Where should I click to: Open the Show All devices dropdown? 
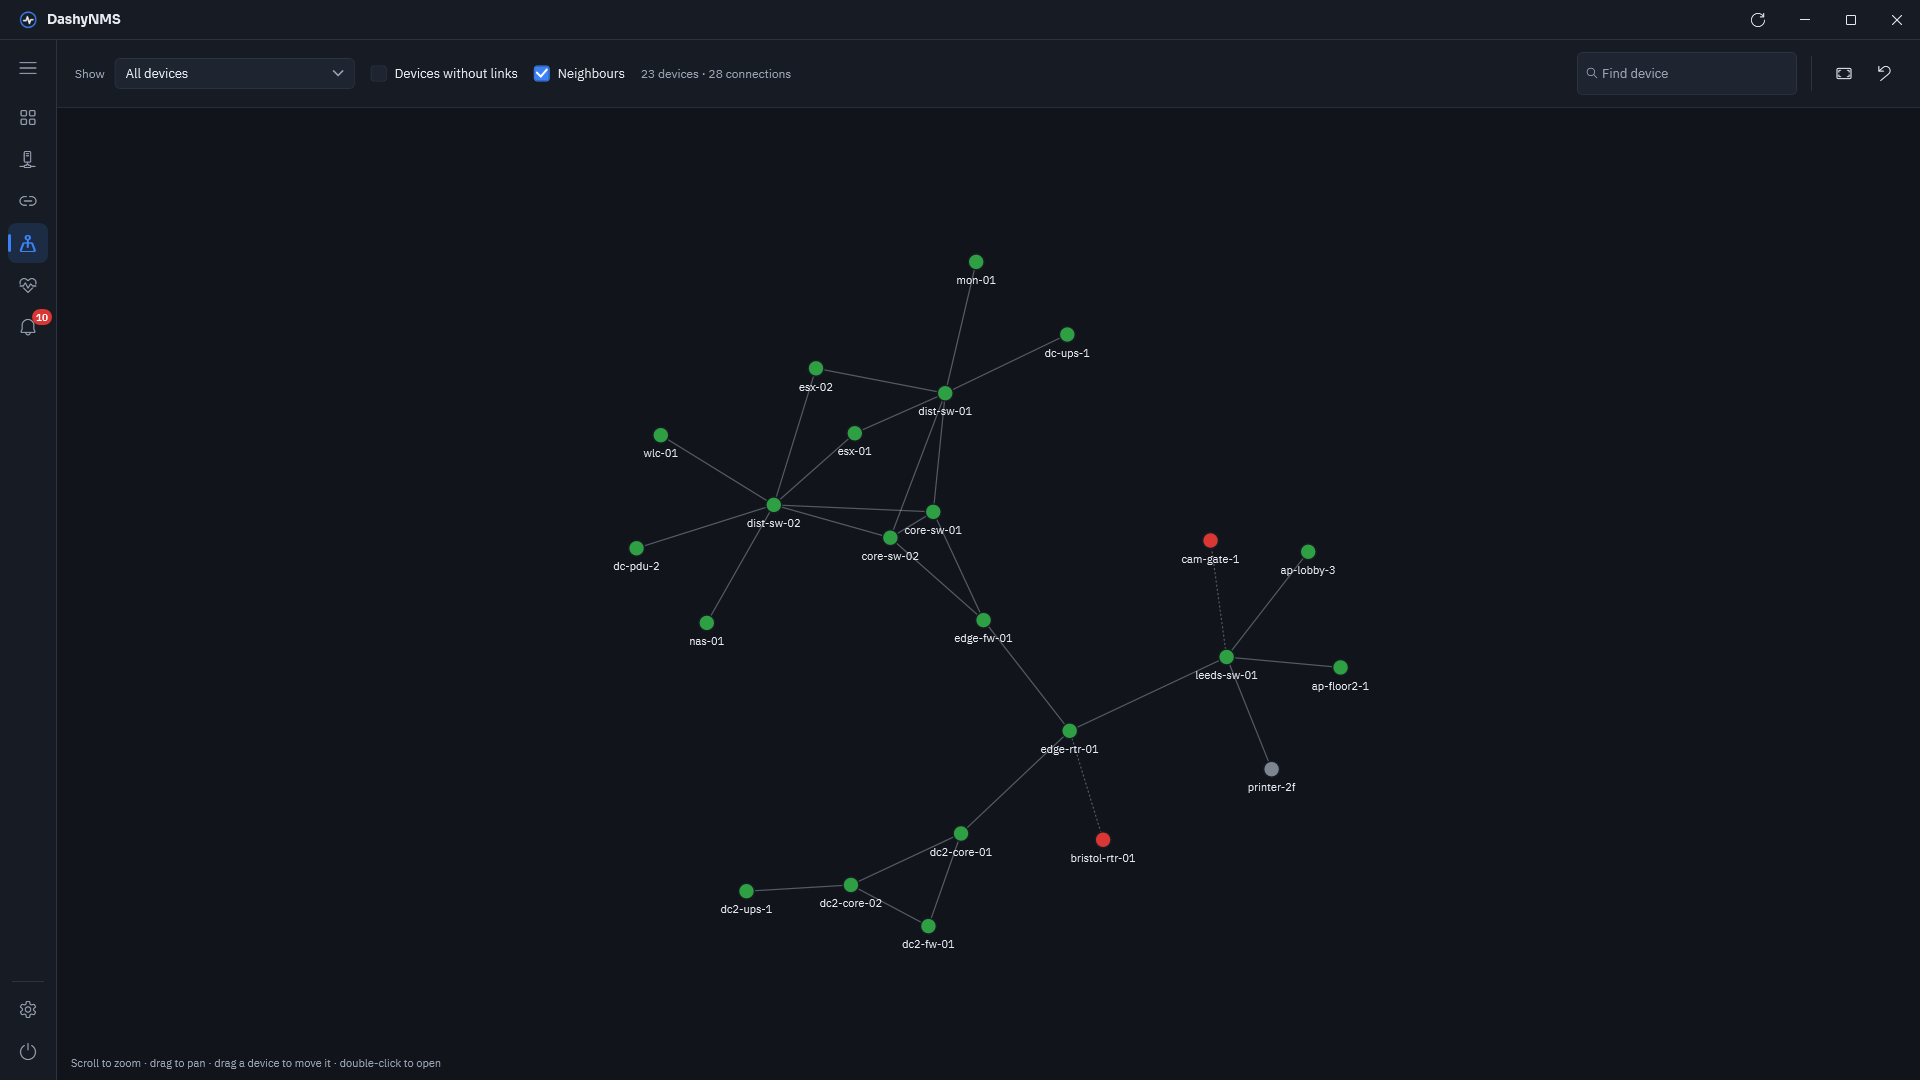234,73
